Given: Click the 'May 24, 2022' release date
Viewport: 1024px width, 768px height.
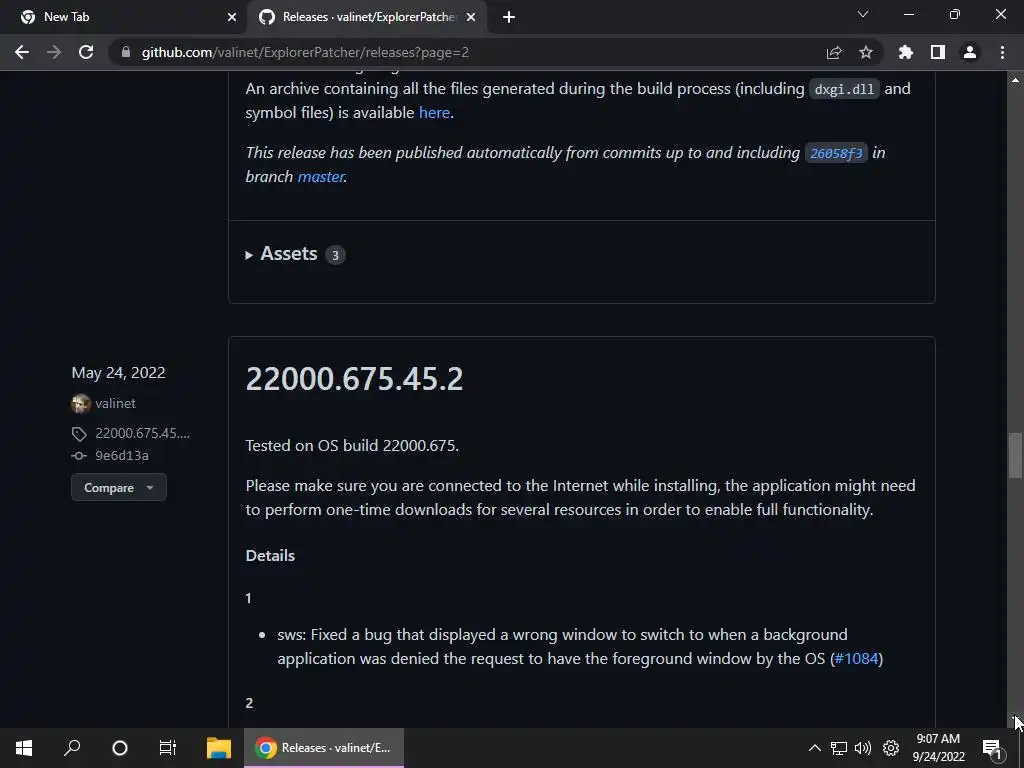Looking at the screenshot, I should tap(118, 373).
